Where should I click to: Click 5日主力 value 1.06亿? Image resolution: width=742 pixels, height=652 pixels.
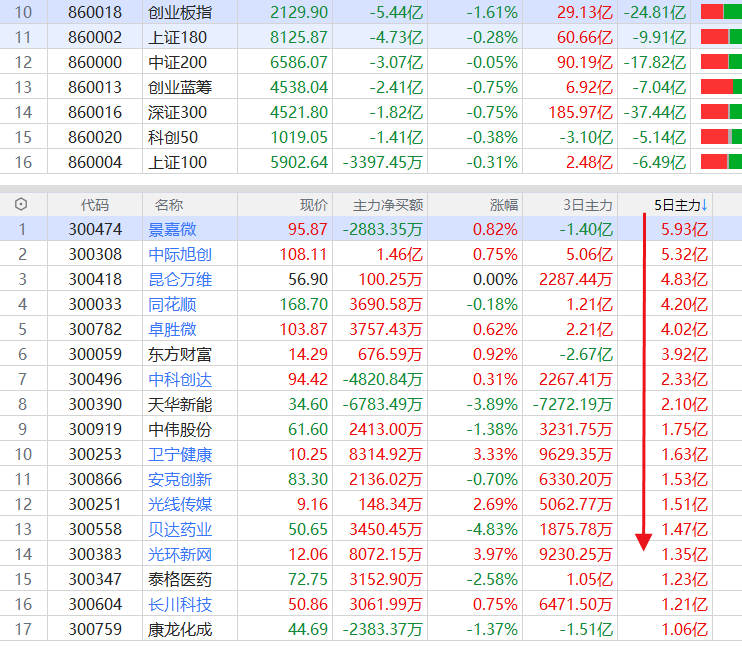pos(684,630)
